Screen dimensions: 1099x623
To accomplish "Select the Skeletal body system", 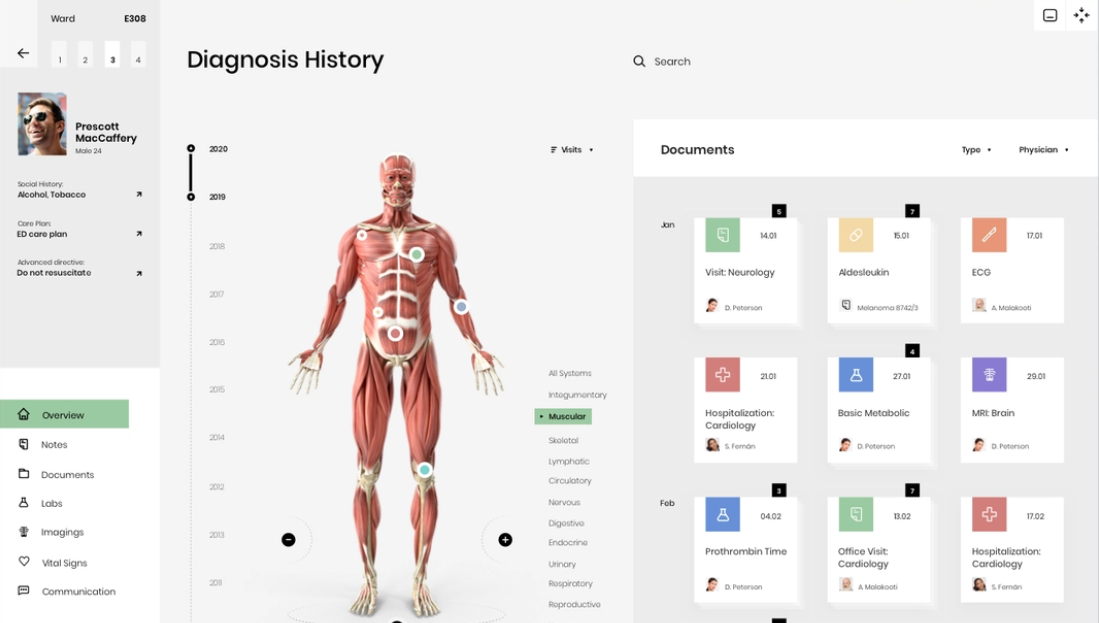I will pos(563,441).
